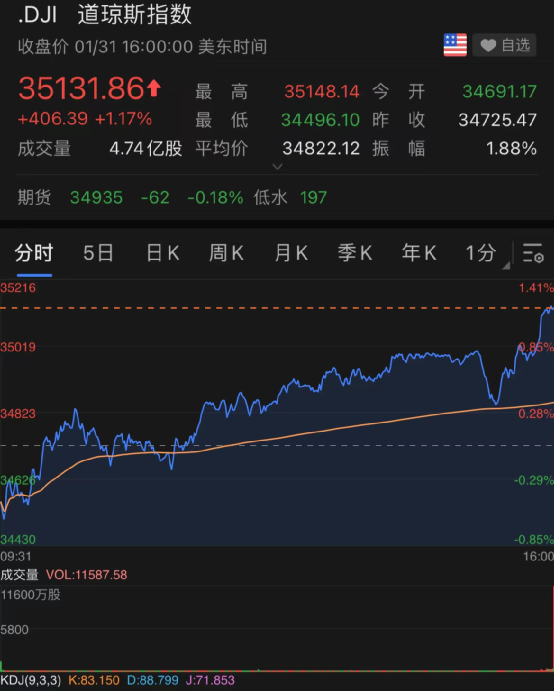Select the 周K chart tab
The width and height of the screenshot is (554, 691).
pos(226,253)
